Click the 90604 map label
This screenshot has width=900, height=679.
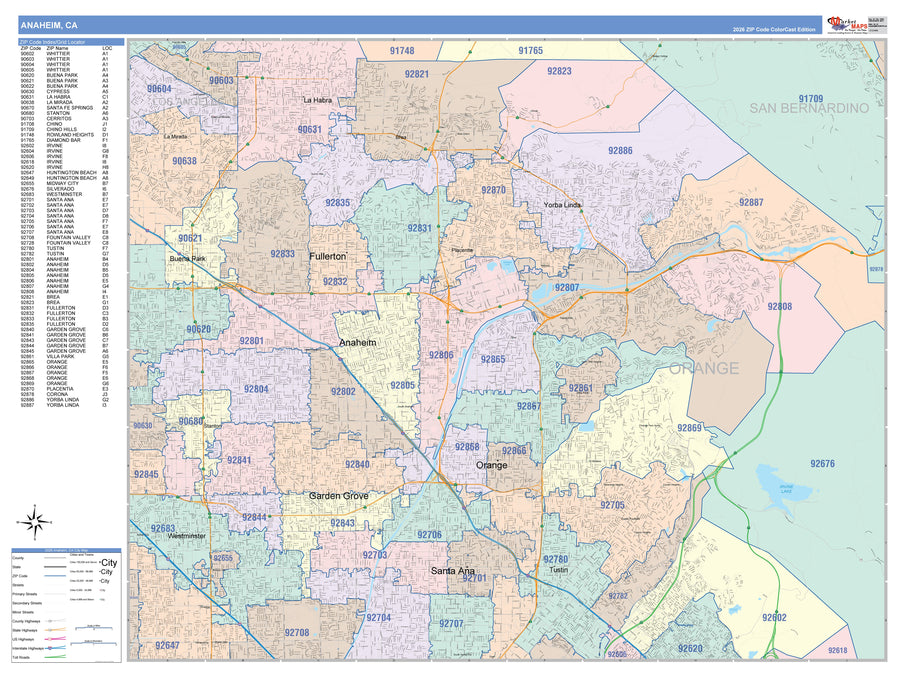coord(159,89)
